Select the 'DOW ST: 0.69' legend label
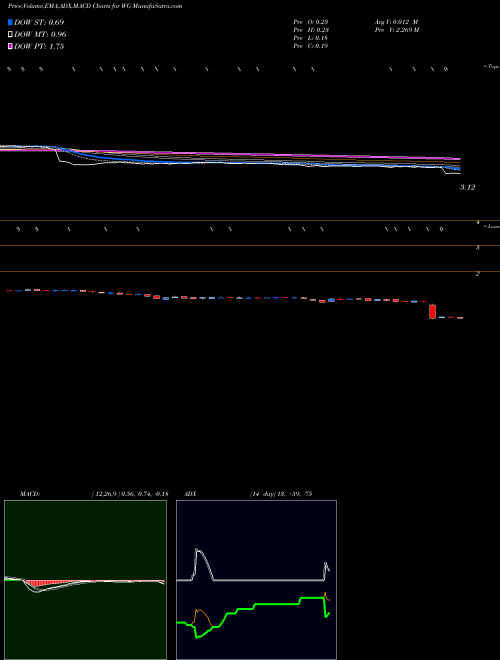This screenshot has height=660, width=500. 39,22
